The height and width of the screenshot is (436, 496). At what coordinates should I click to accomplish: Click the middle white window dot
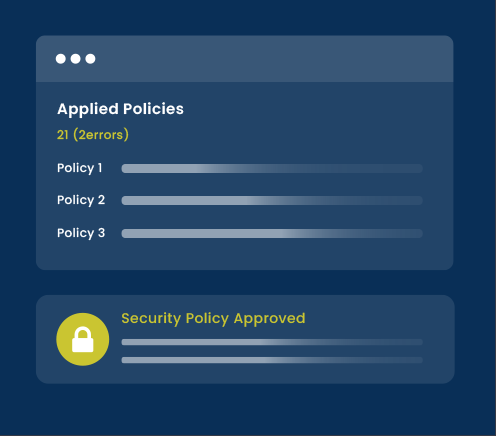click(76, 59)
